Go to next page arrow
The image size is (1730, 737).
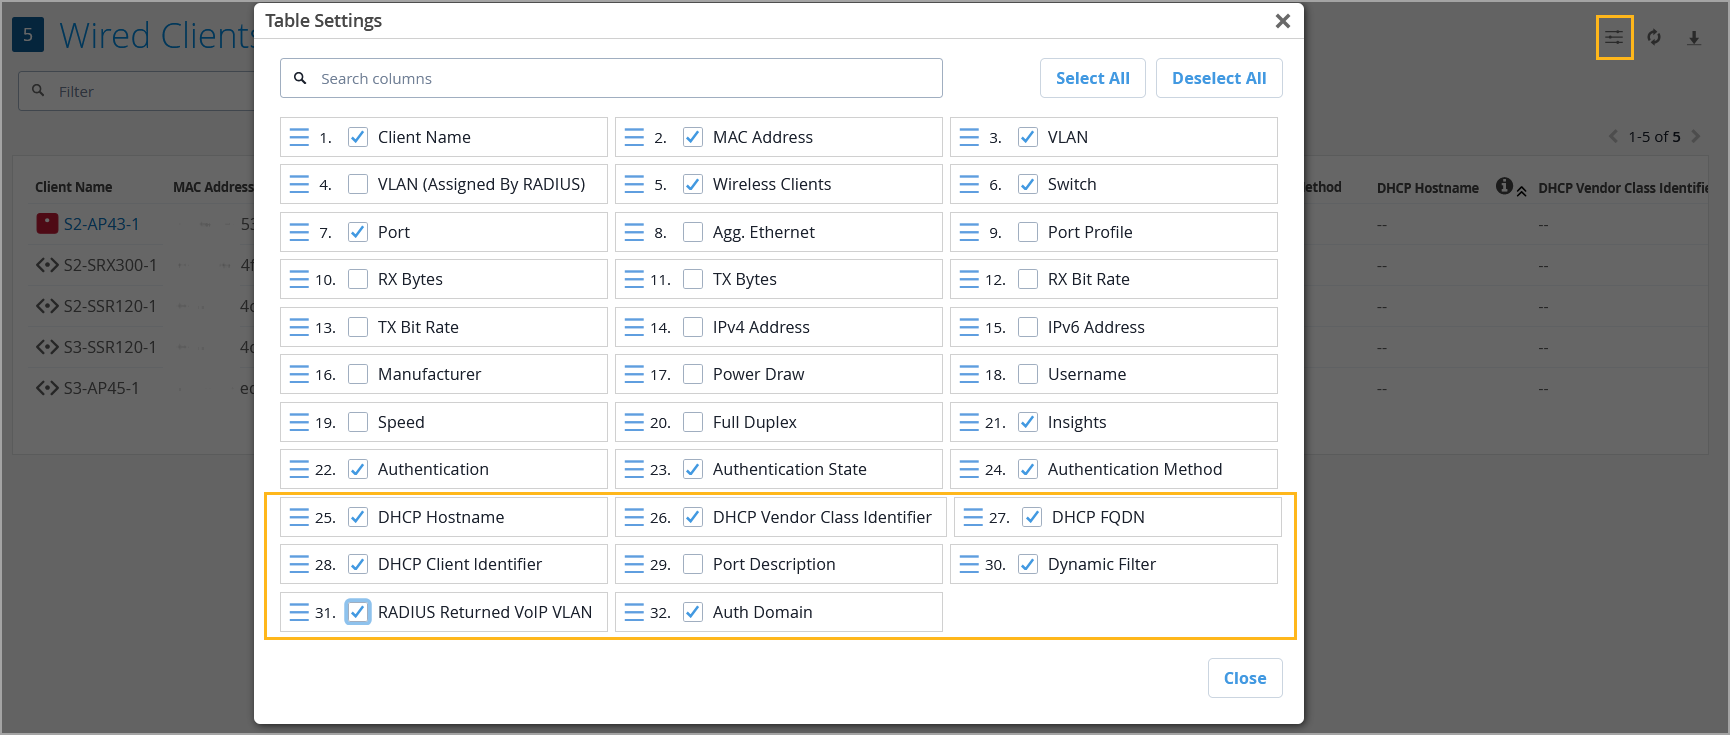point(1696,136)
